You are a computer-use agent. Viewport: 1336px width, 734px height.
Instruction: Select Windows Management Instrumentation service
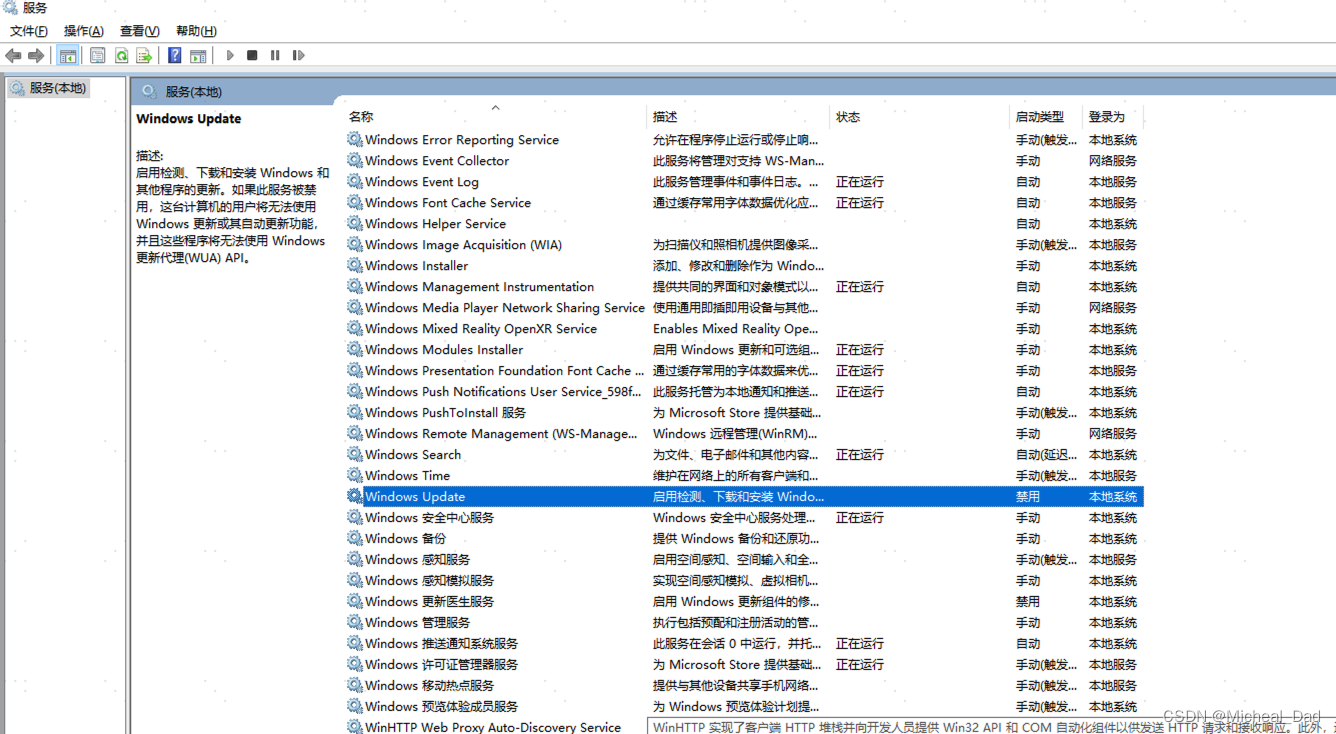click(x=479, y=287)
